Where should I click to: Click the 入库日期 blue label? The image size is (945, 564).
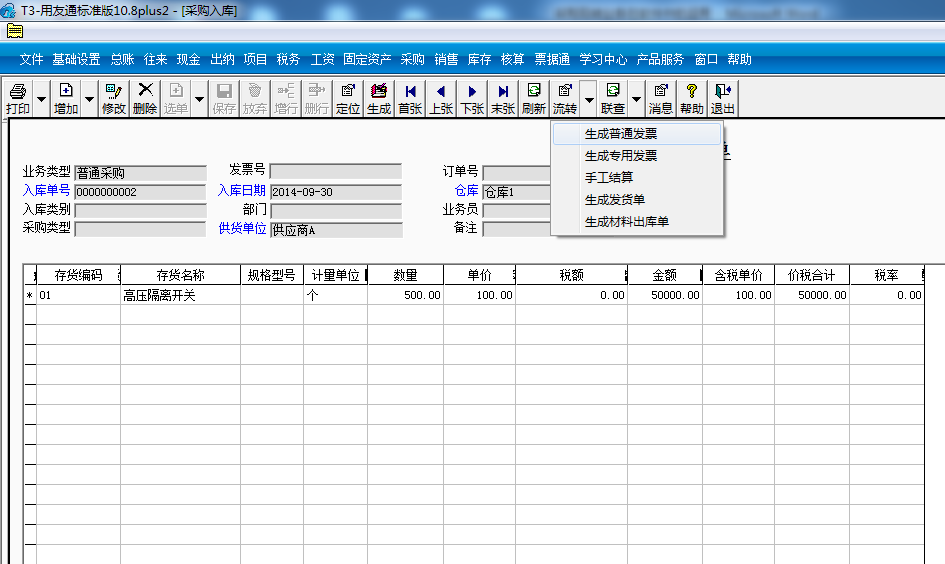click(x=242, y=191)
